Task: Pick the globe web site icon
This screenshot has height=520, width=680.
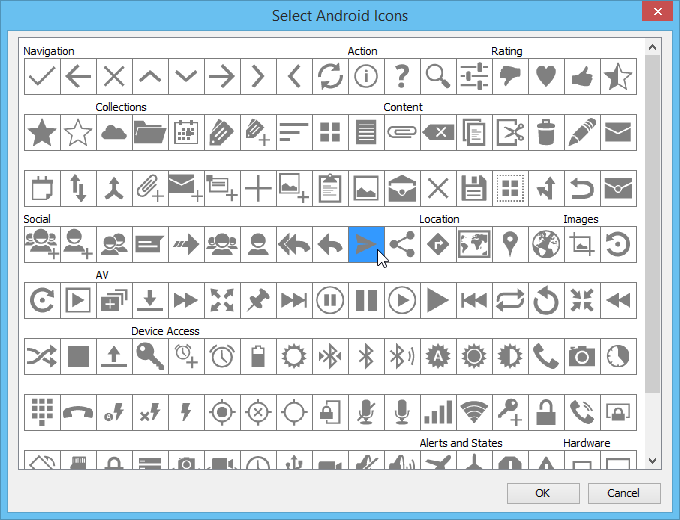Action: coord(546,244)
